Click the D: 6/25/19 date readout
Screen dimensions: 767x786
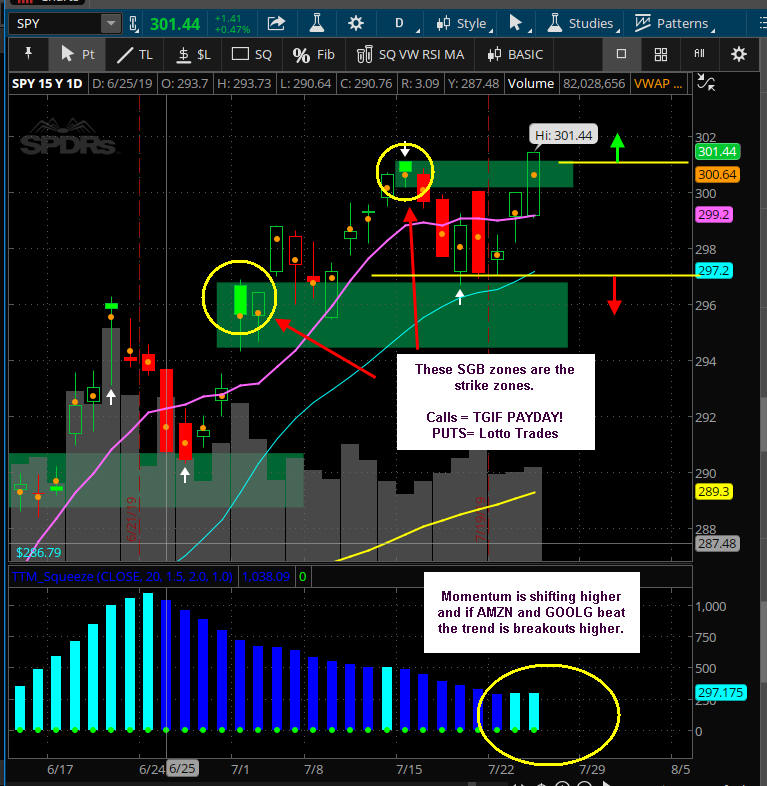[x=122, y=83]
